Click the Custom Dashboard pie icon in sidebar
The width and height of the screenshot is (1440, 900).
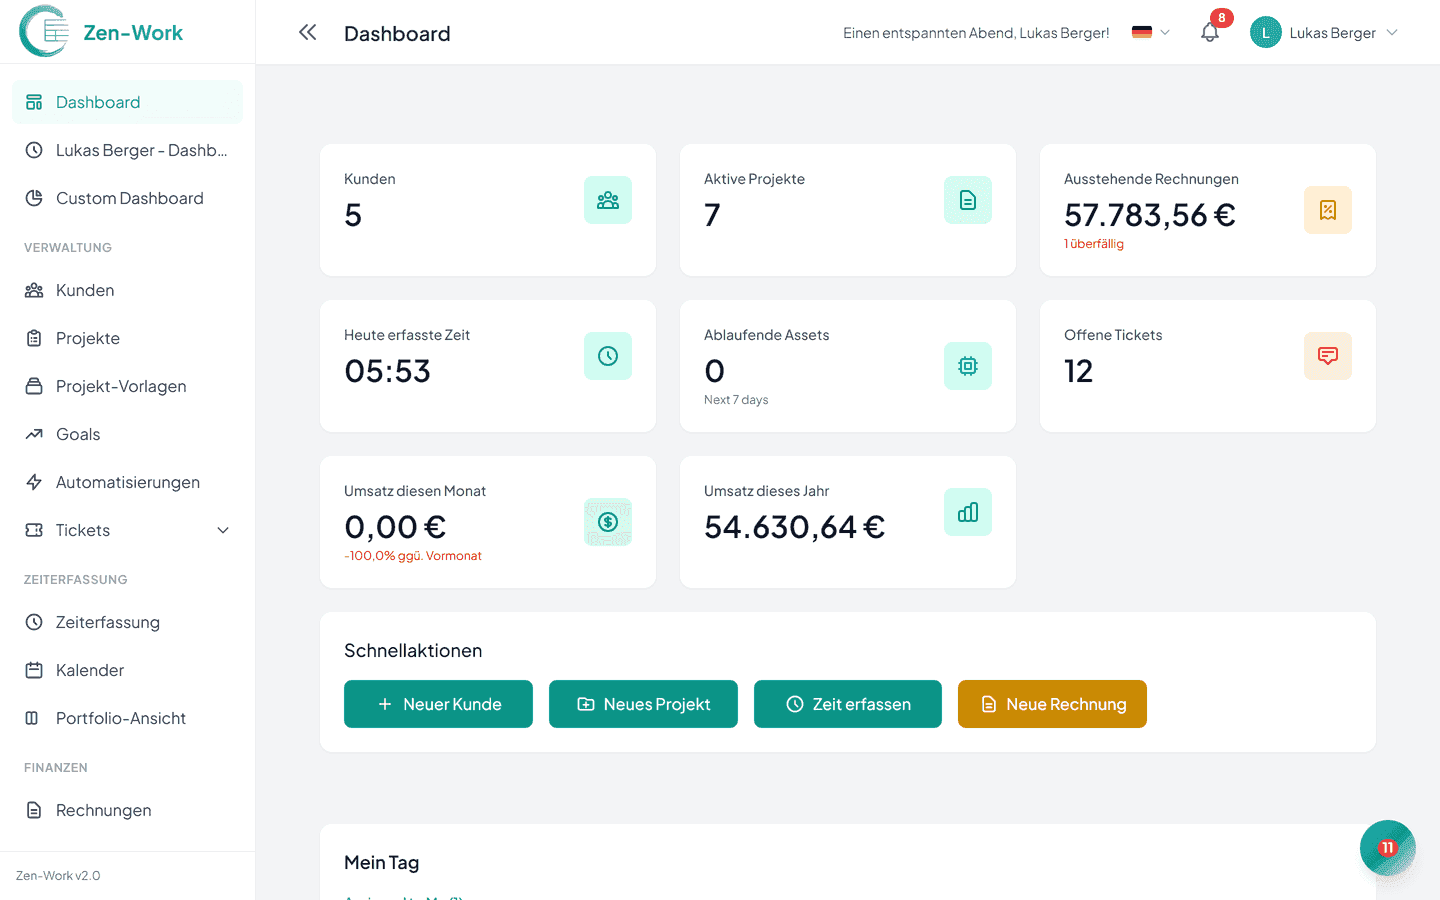pos(34,198)
